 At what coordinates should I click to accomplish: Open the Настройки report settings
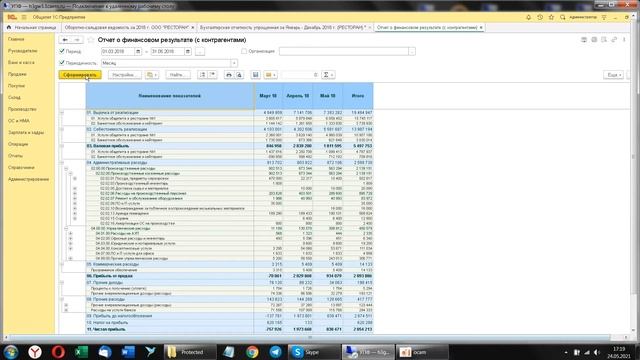click(124, 75)
